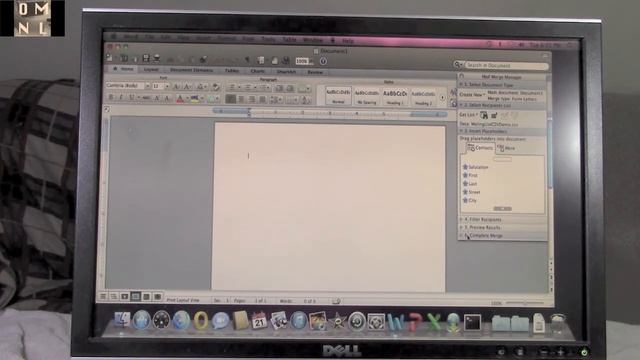This screenshot has height=360, width=640.
Task: Click the shrink font size button
Action: 187,87
